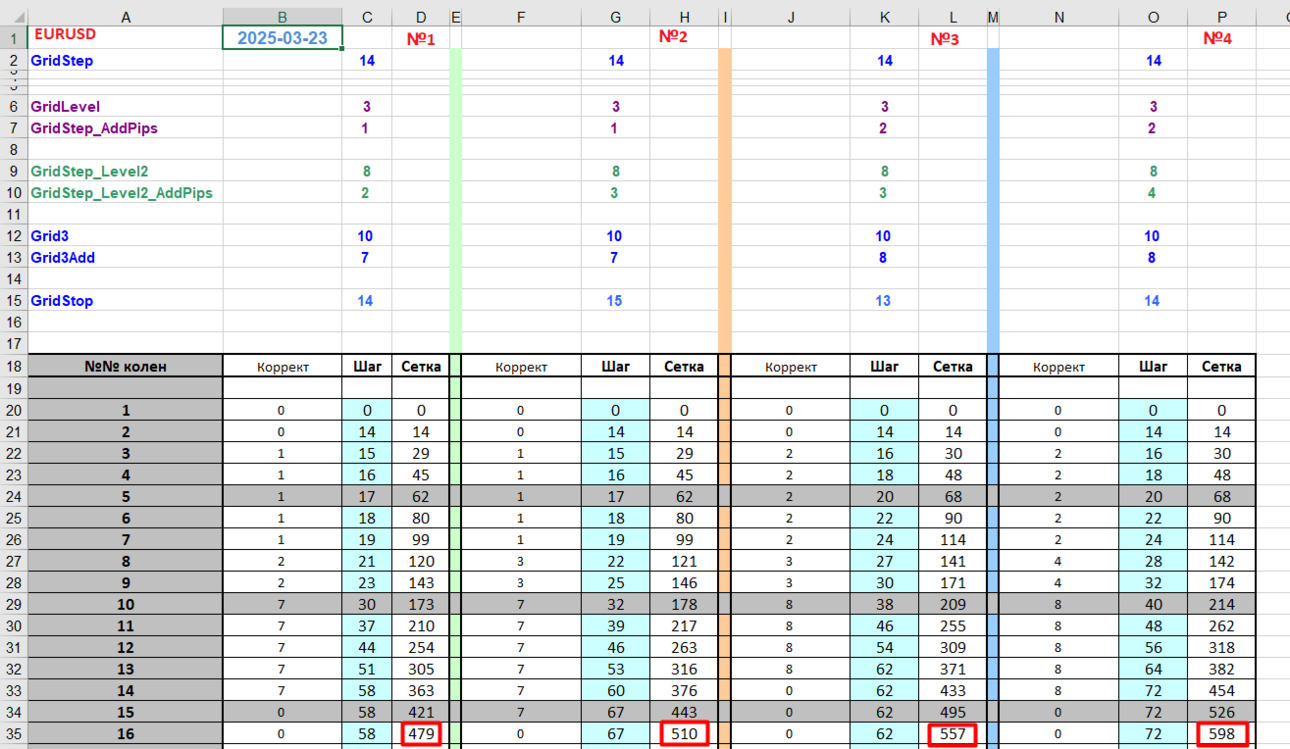Click the GridStop label cell
This screenshot has height=749, width=1290.
[x=126, y=300]
